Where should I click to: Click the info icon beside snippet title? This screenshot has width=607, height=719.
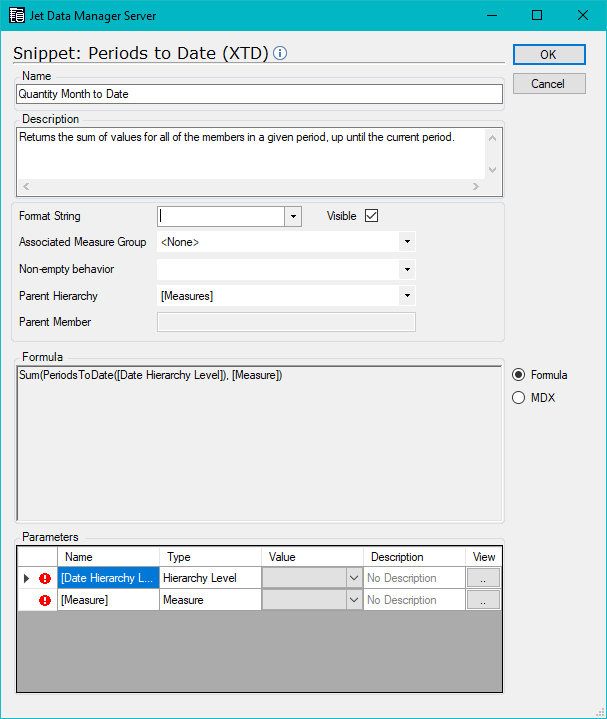pyautogui.click(x=280, y=53)
